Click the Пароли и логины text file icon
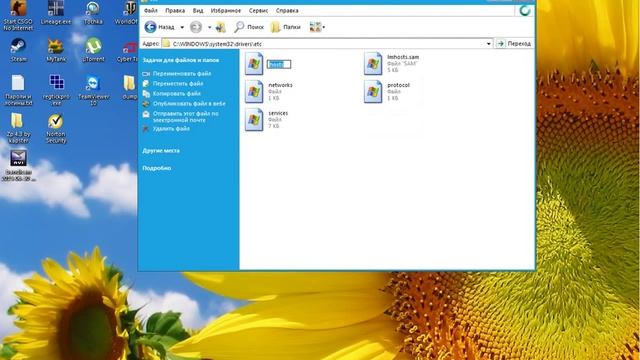Viewport: 640px width, 360px height. [18, 90]
